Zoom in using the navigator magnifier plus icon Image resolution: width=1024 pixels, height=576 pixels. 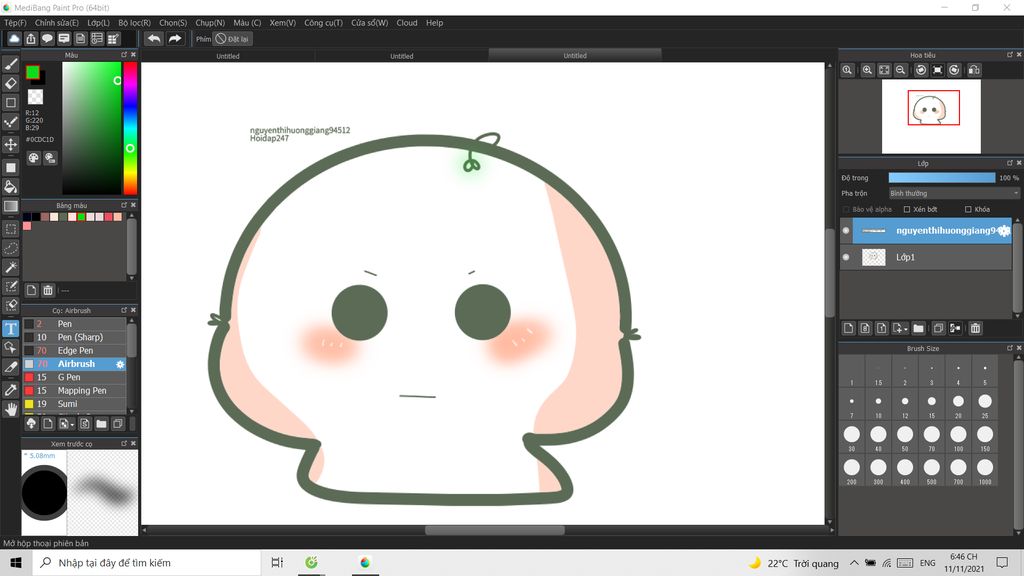click(867, 70)
